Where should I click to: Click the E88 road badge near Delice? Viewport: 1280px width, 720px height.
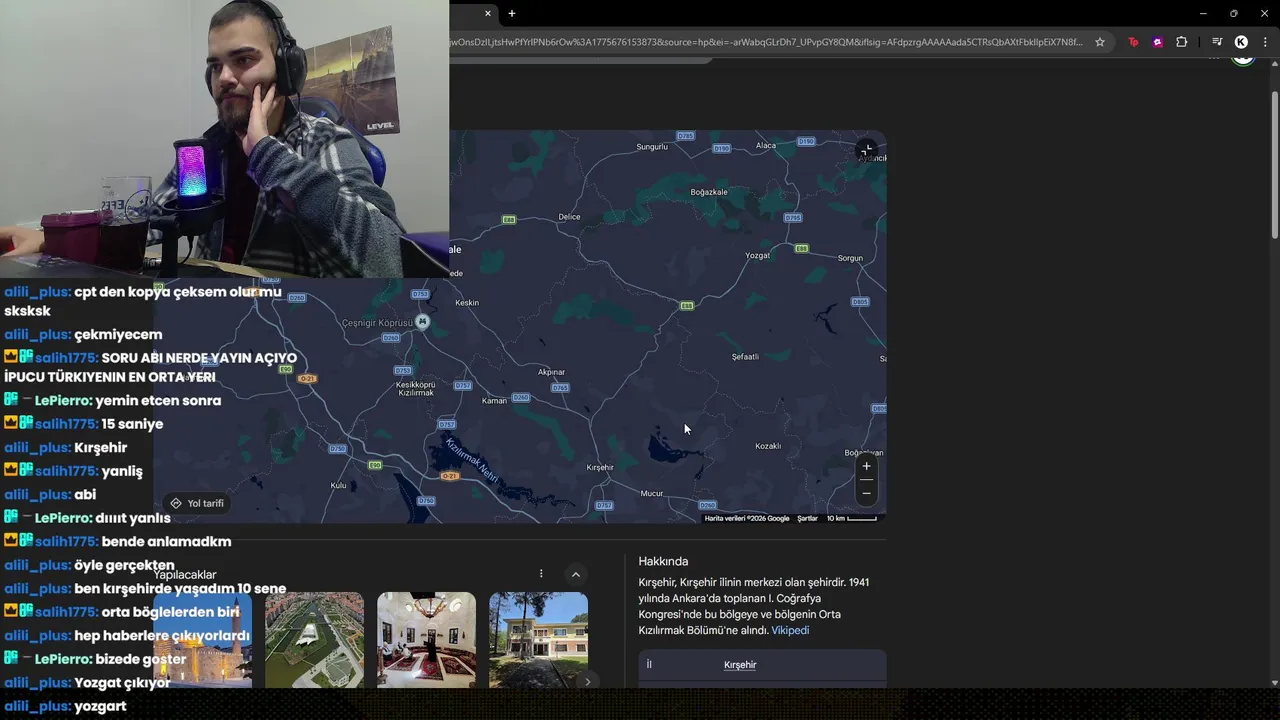[x=509, y=220]
